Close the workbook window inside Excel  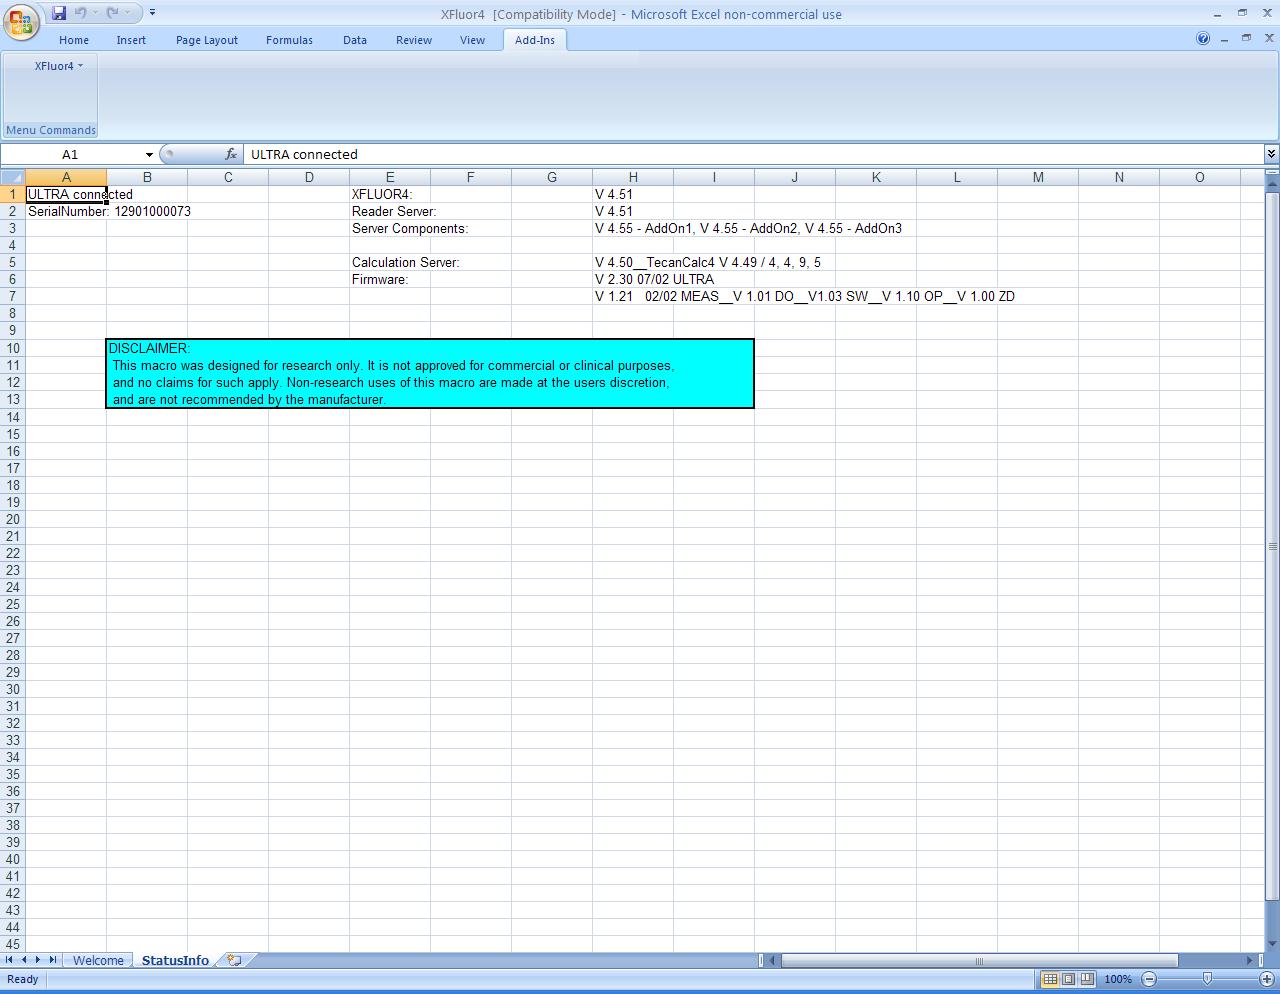(1267, 38)
